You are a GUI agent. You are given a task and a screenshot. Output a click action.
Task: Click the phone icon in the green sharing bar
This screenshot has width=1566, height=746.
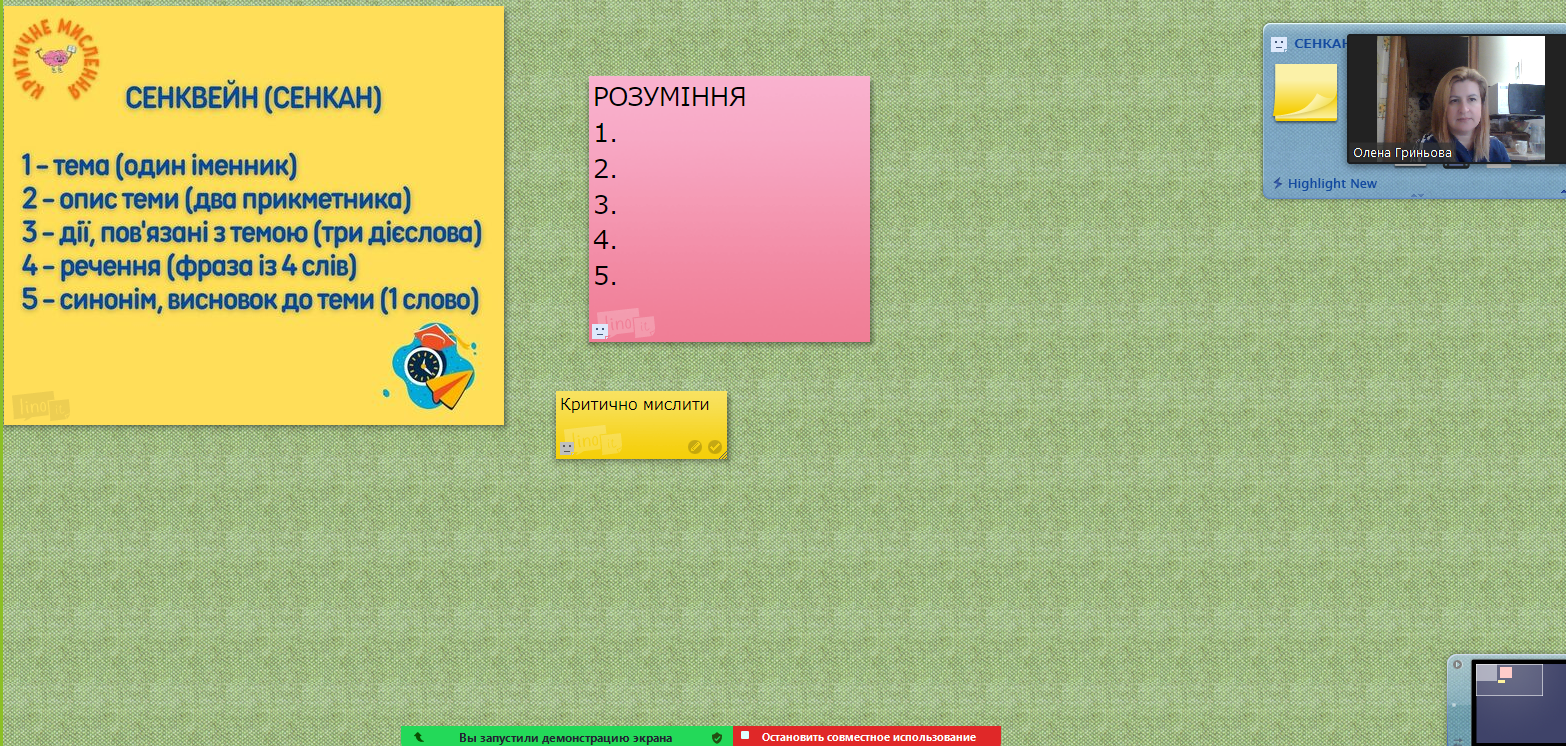418,737
